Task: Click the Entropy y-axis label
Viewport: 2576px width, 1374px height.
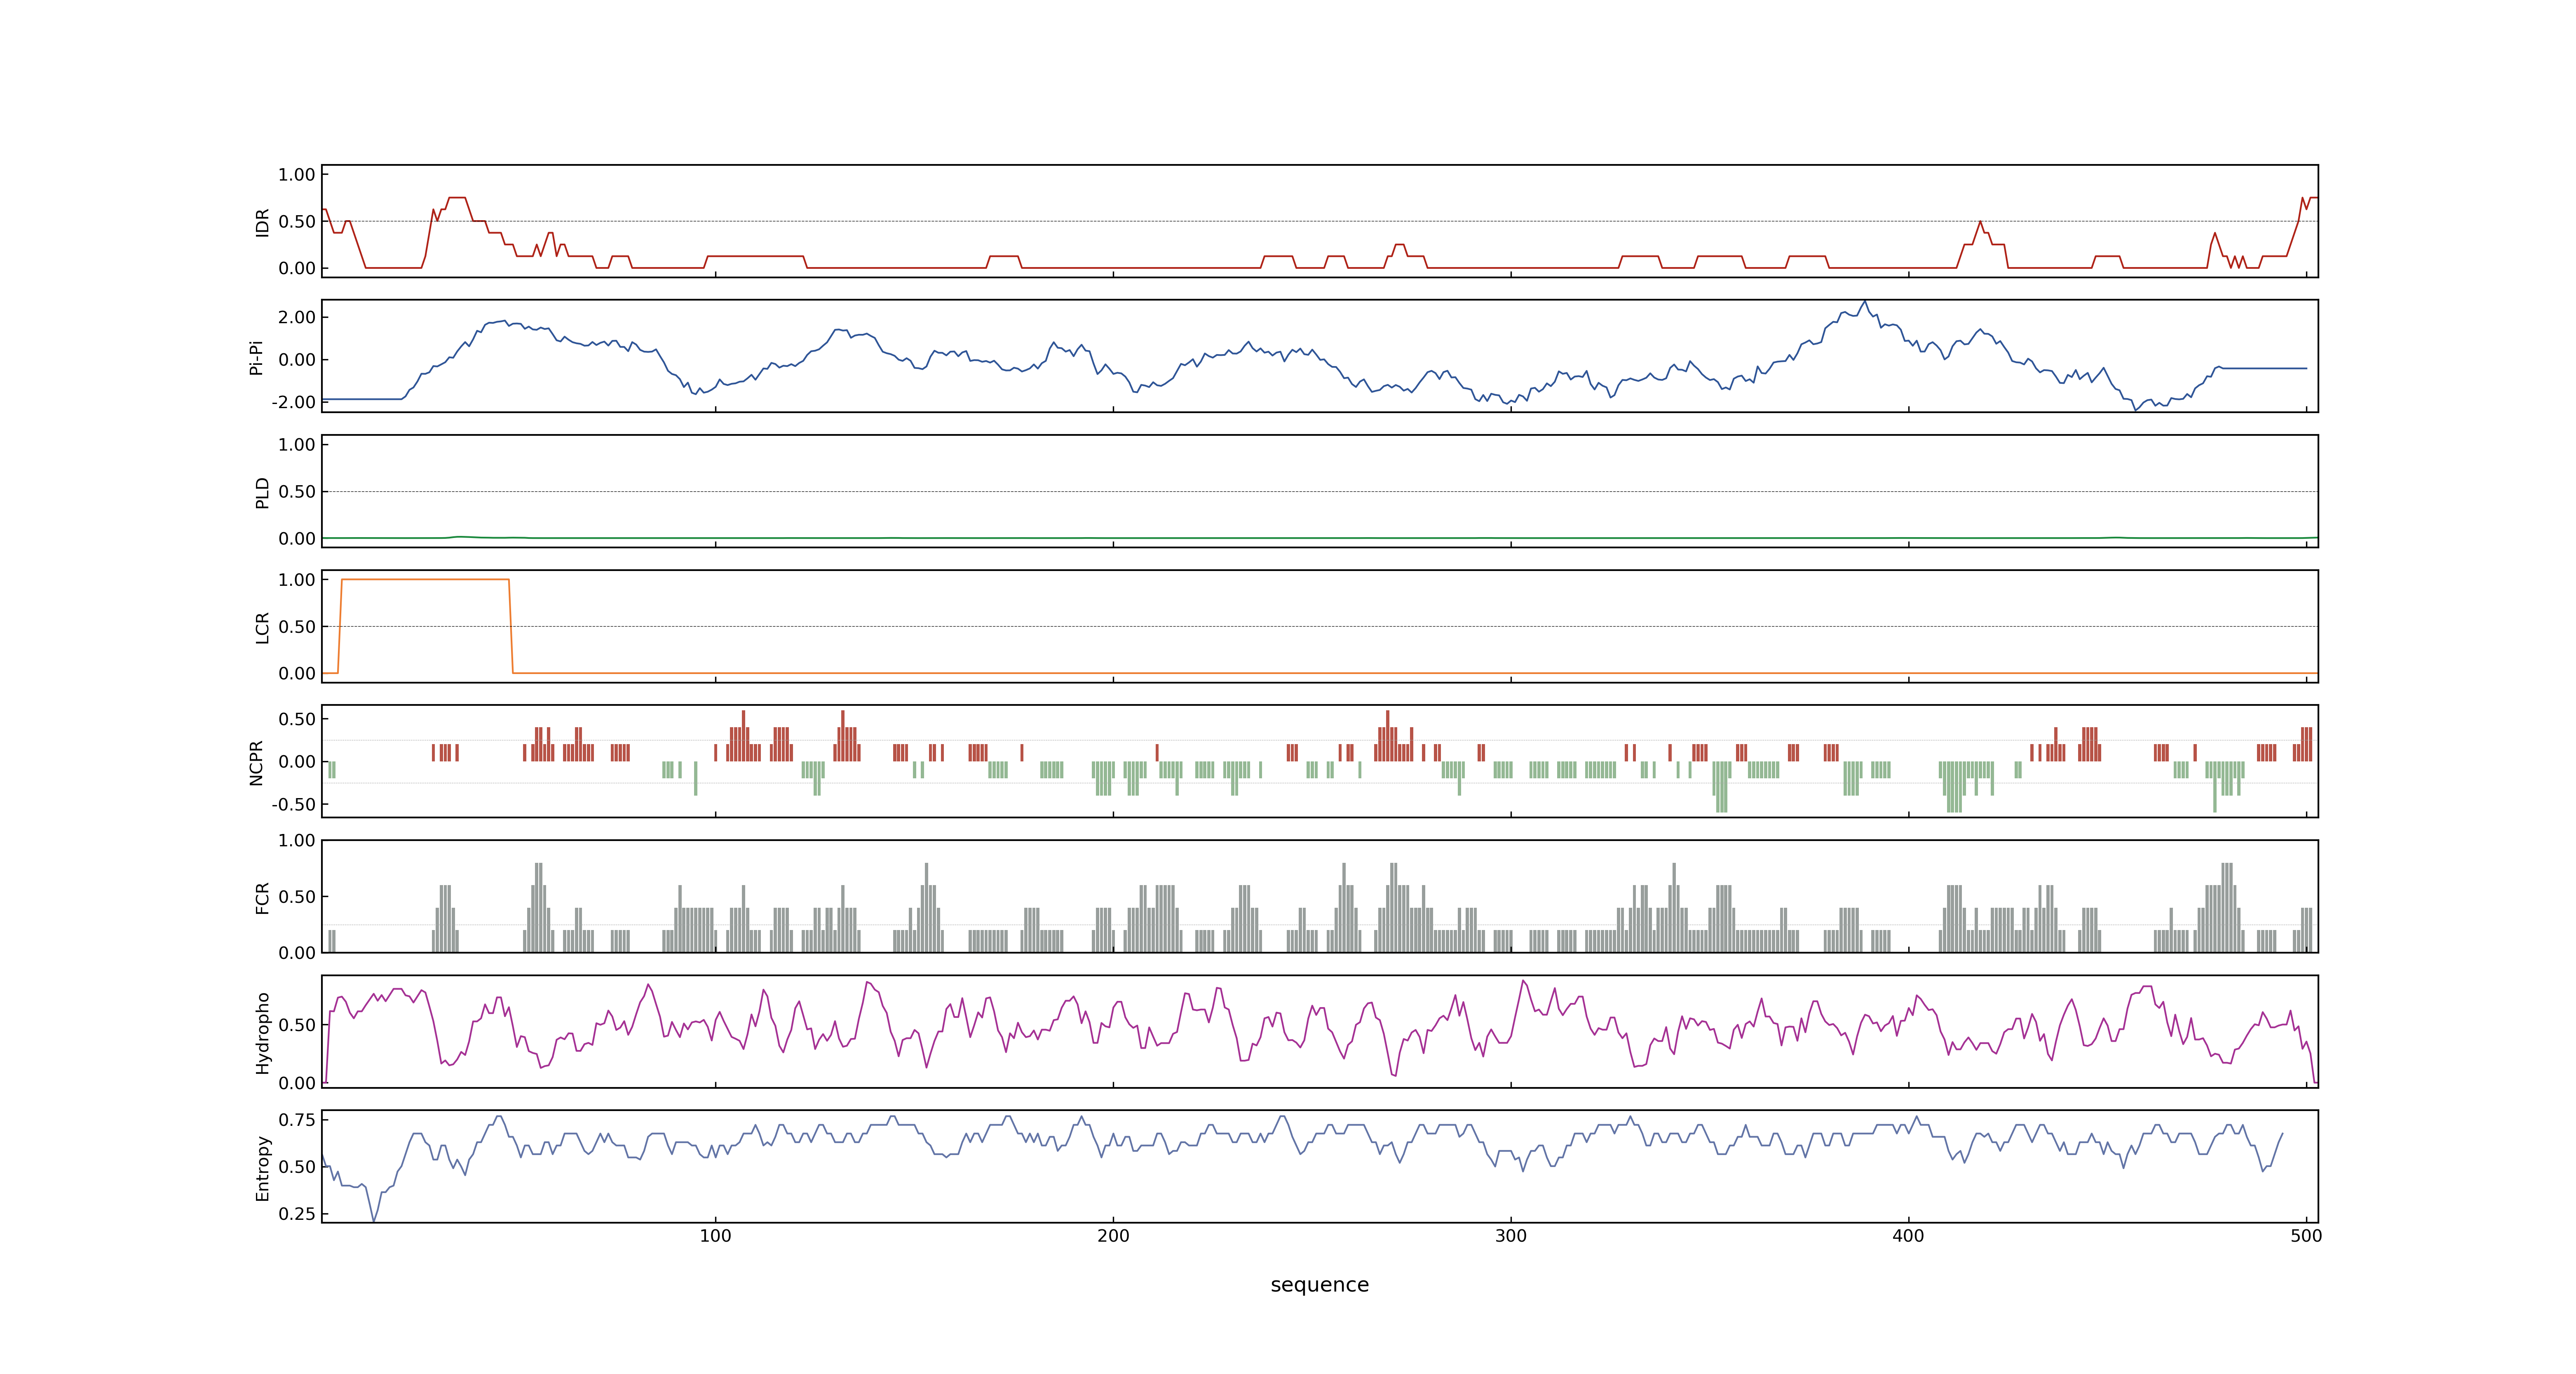Action: click(262, 1168)
